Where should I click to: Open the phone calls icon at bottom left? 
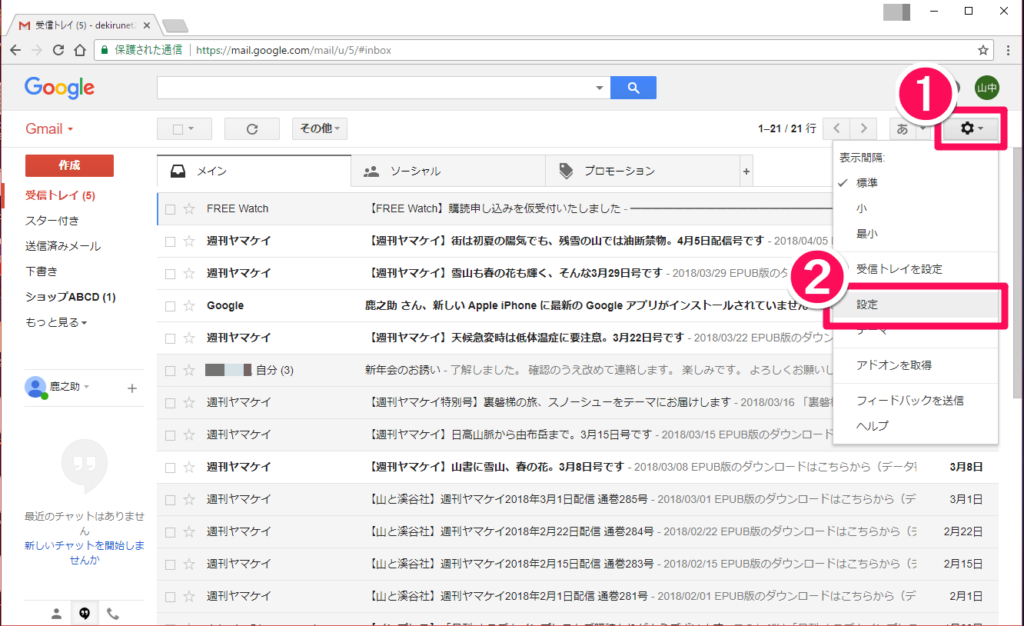pyautogui.click(x=112, y=614)
